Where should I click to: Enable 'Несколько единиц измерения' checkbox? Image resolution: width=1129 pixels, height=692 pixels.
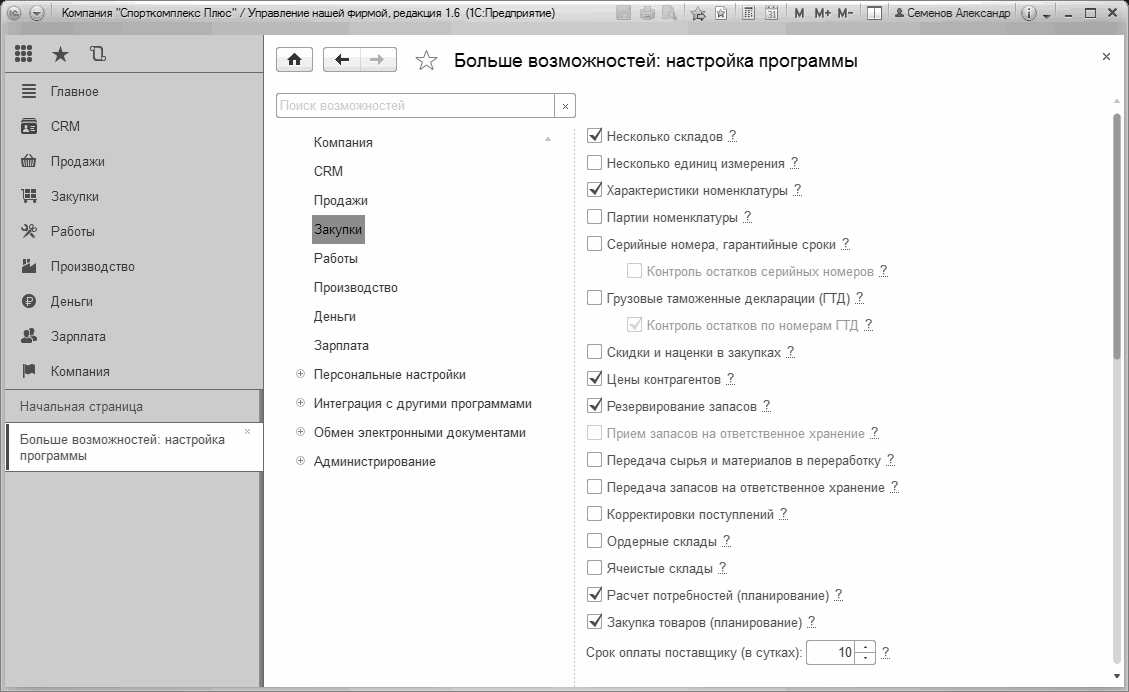tap(594, 163)
